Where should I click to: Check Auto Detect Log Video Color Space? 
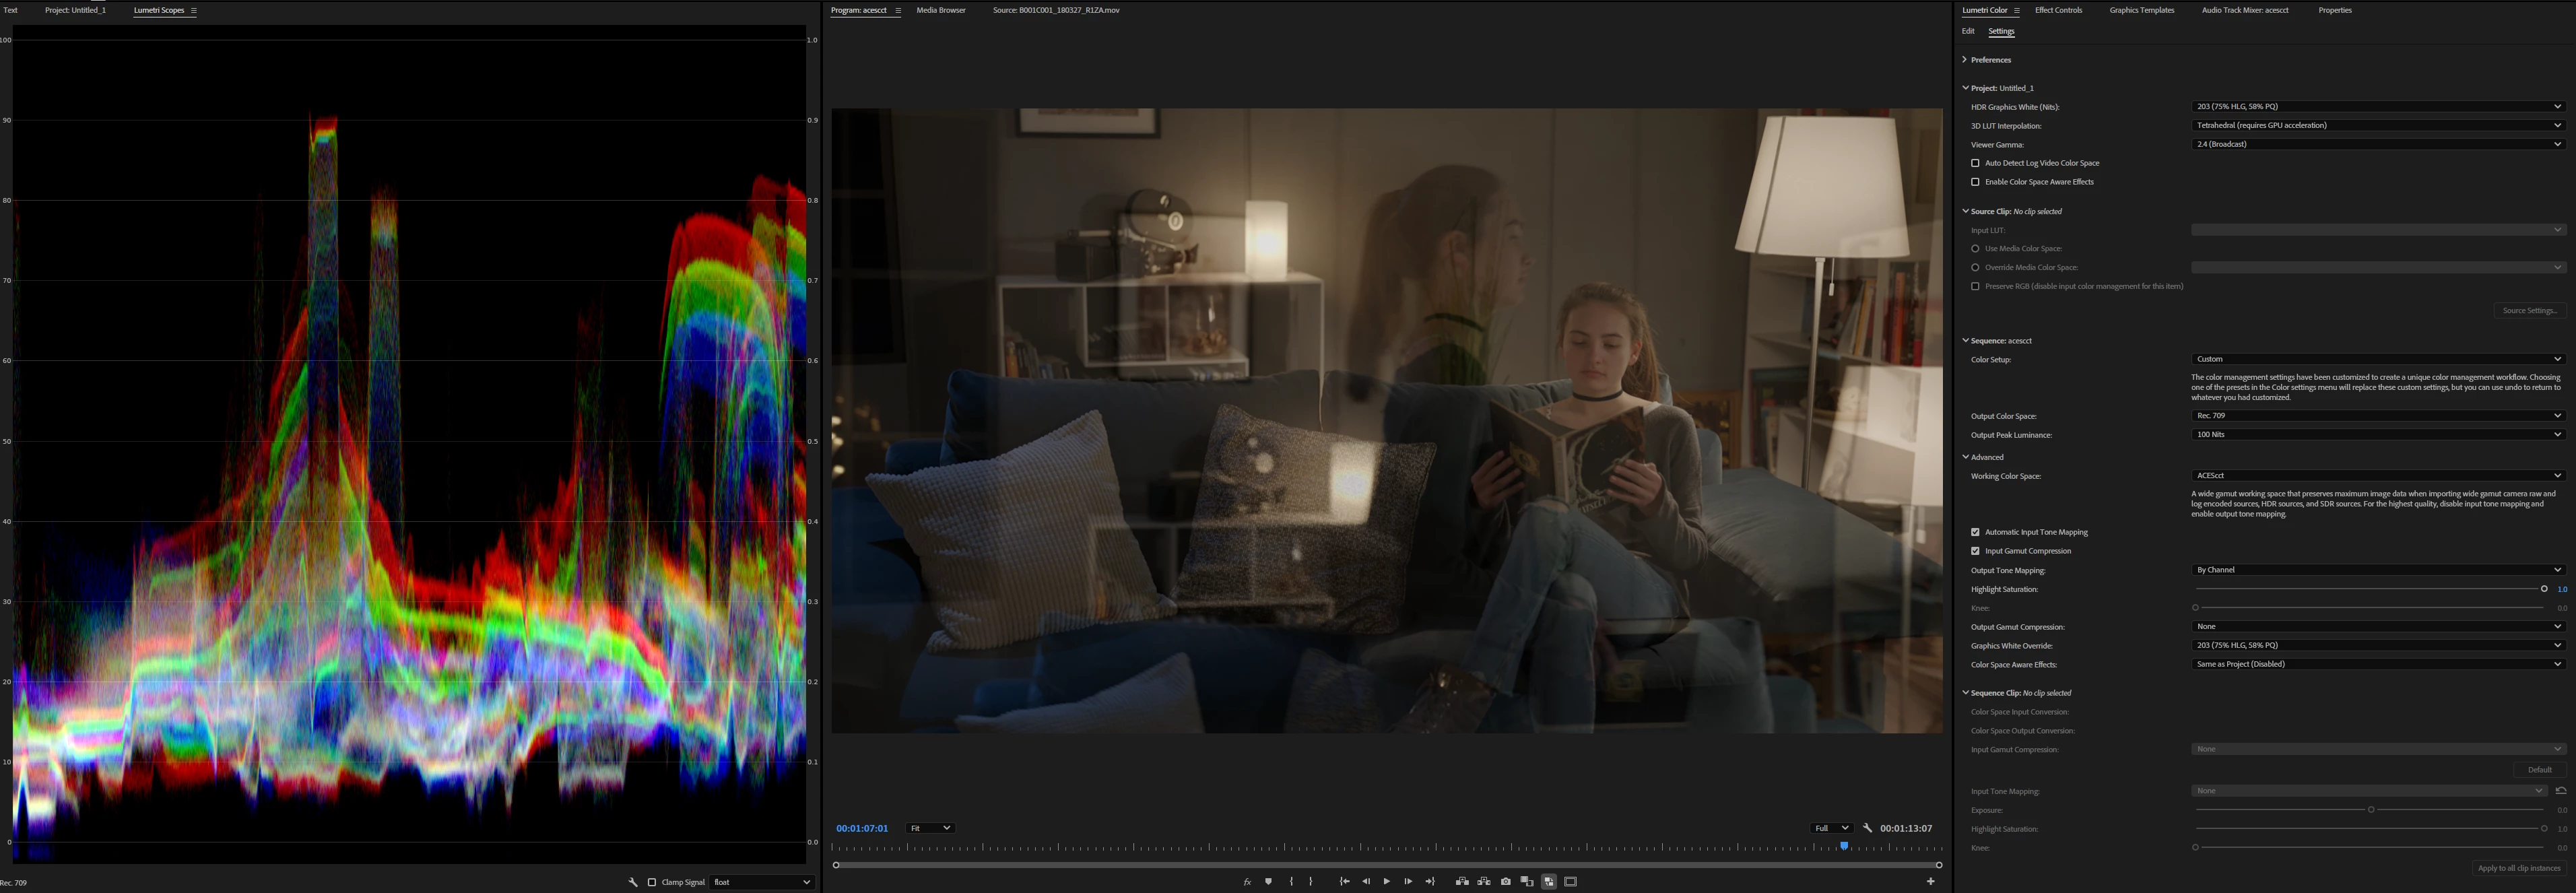pyautogui.click(x=1975, y=163)
